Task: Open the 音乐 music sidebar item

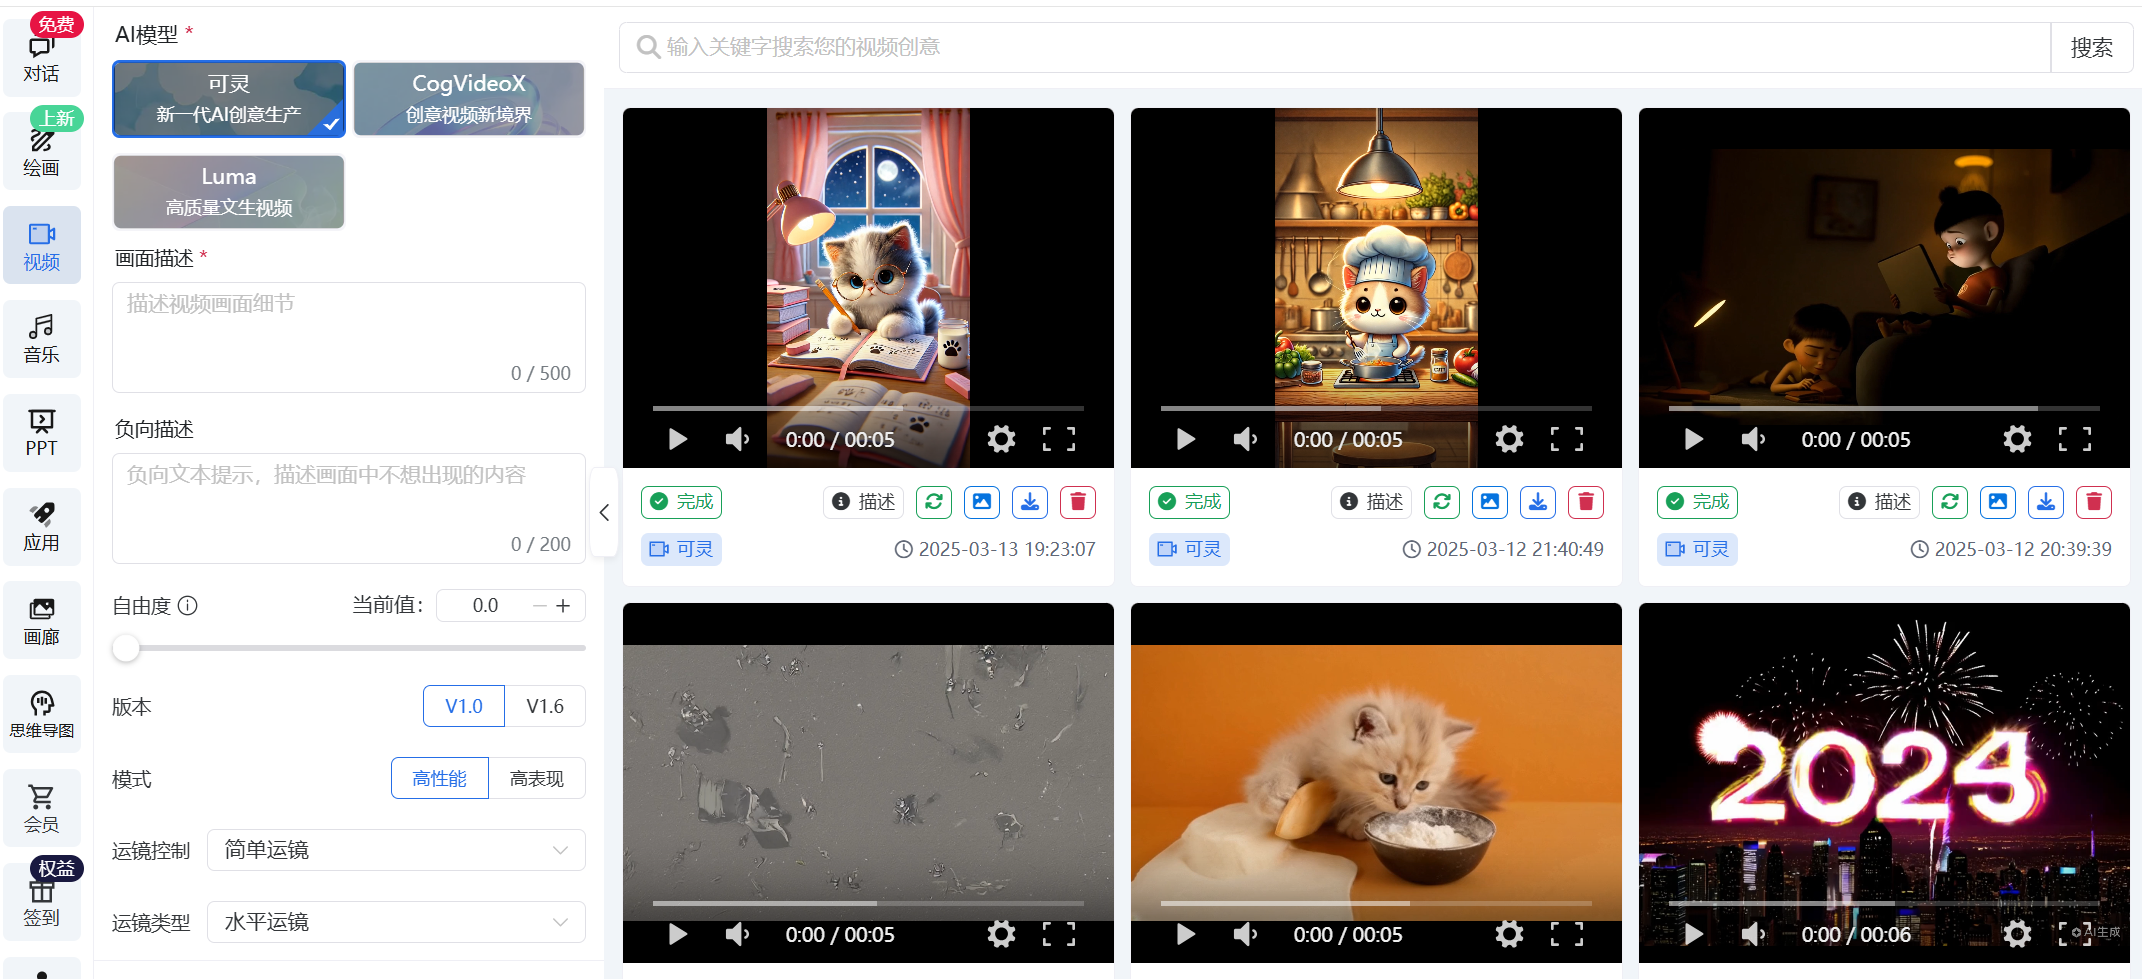Action: click(42, 340)
